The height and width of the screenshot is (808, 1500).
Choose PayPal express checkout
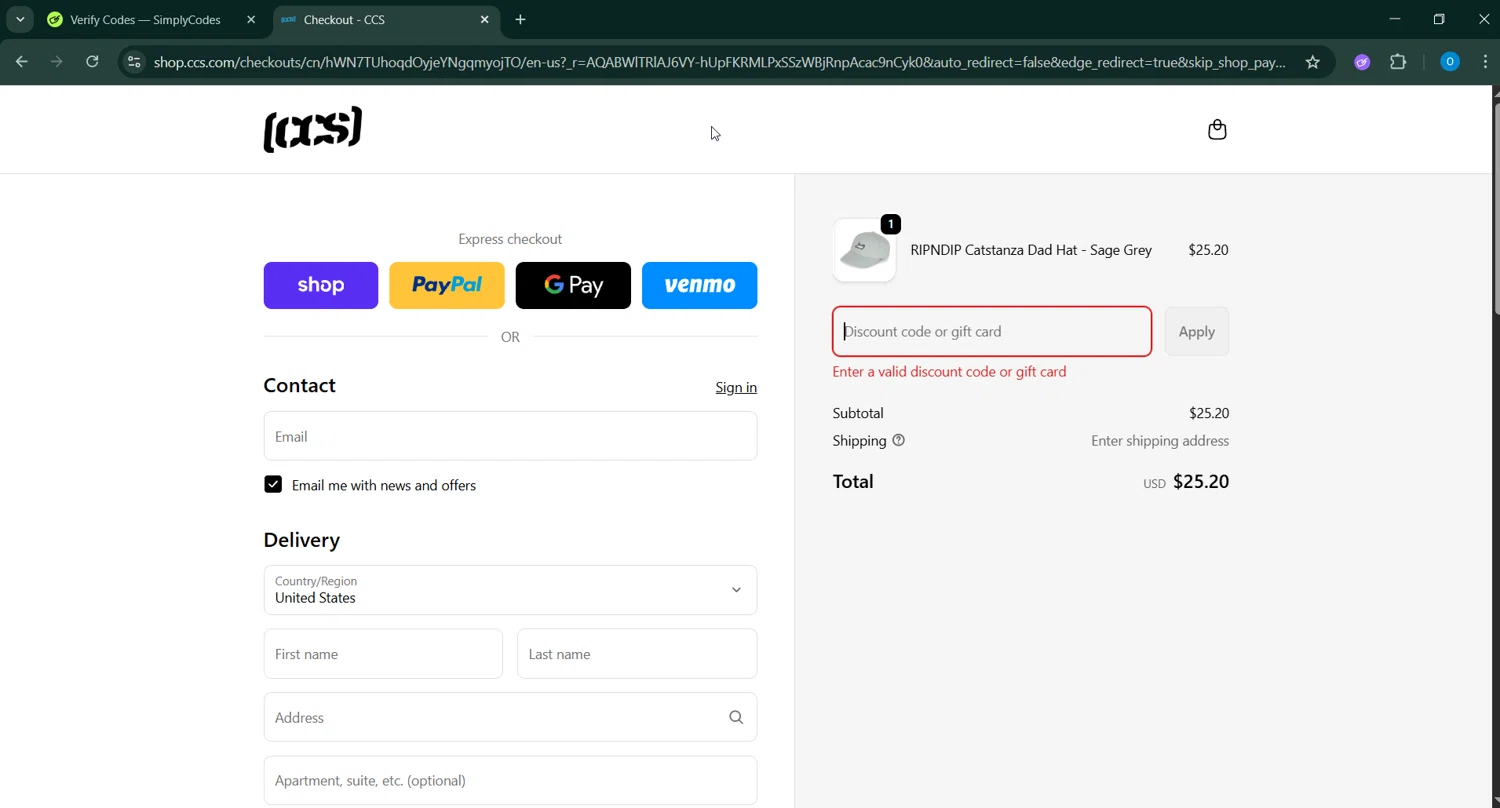coord(447,285)
